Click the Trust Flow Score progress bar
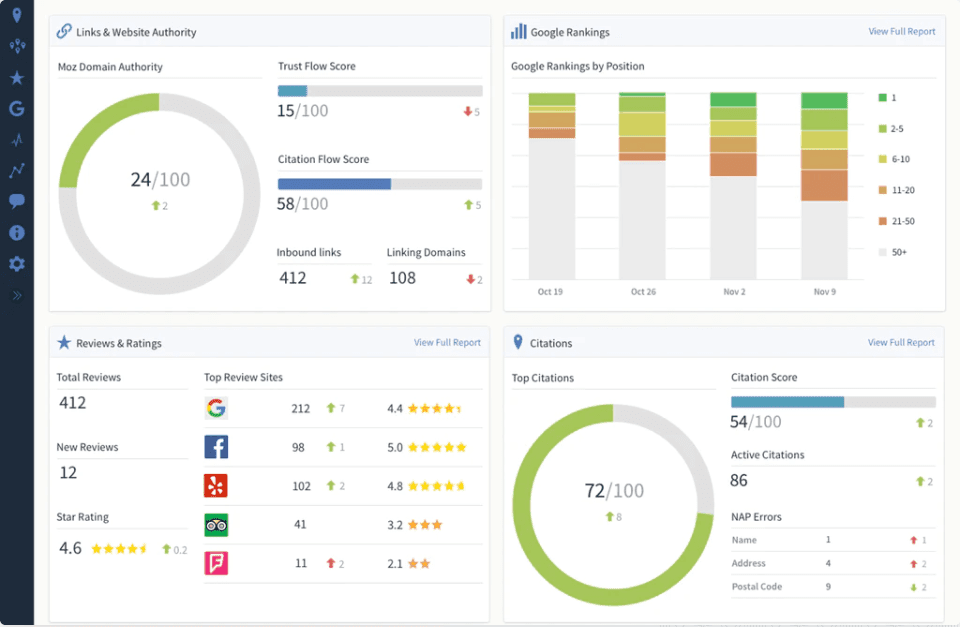The image size is (960, 627). [380, 91]
